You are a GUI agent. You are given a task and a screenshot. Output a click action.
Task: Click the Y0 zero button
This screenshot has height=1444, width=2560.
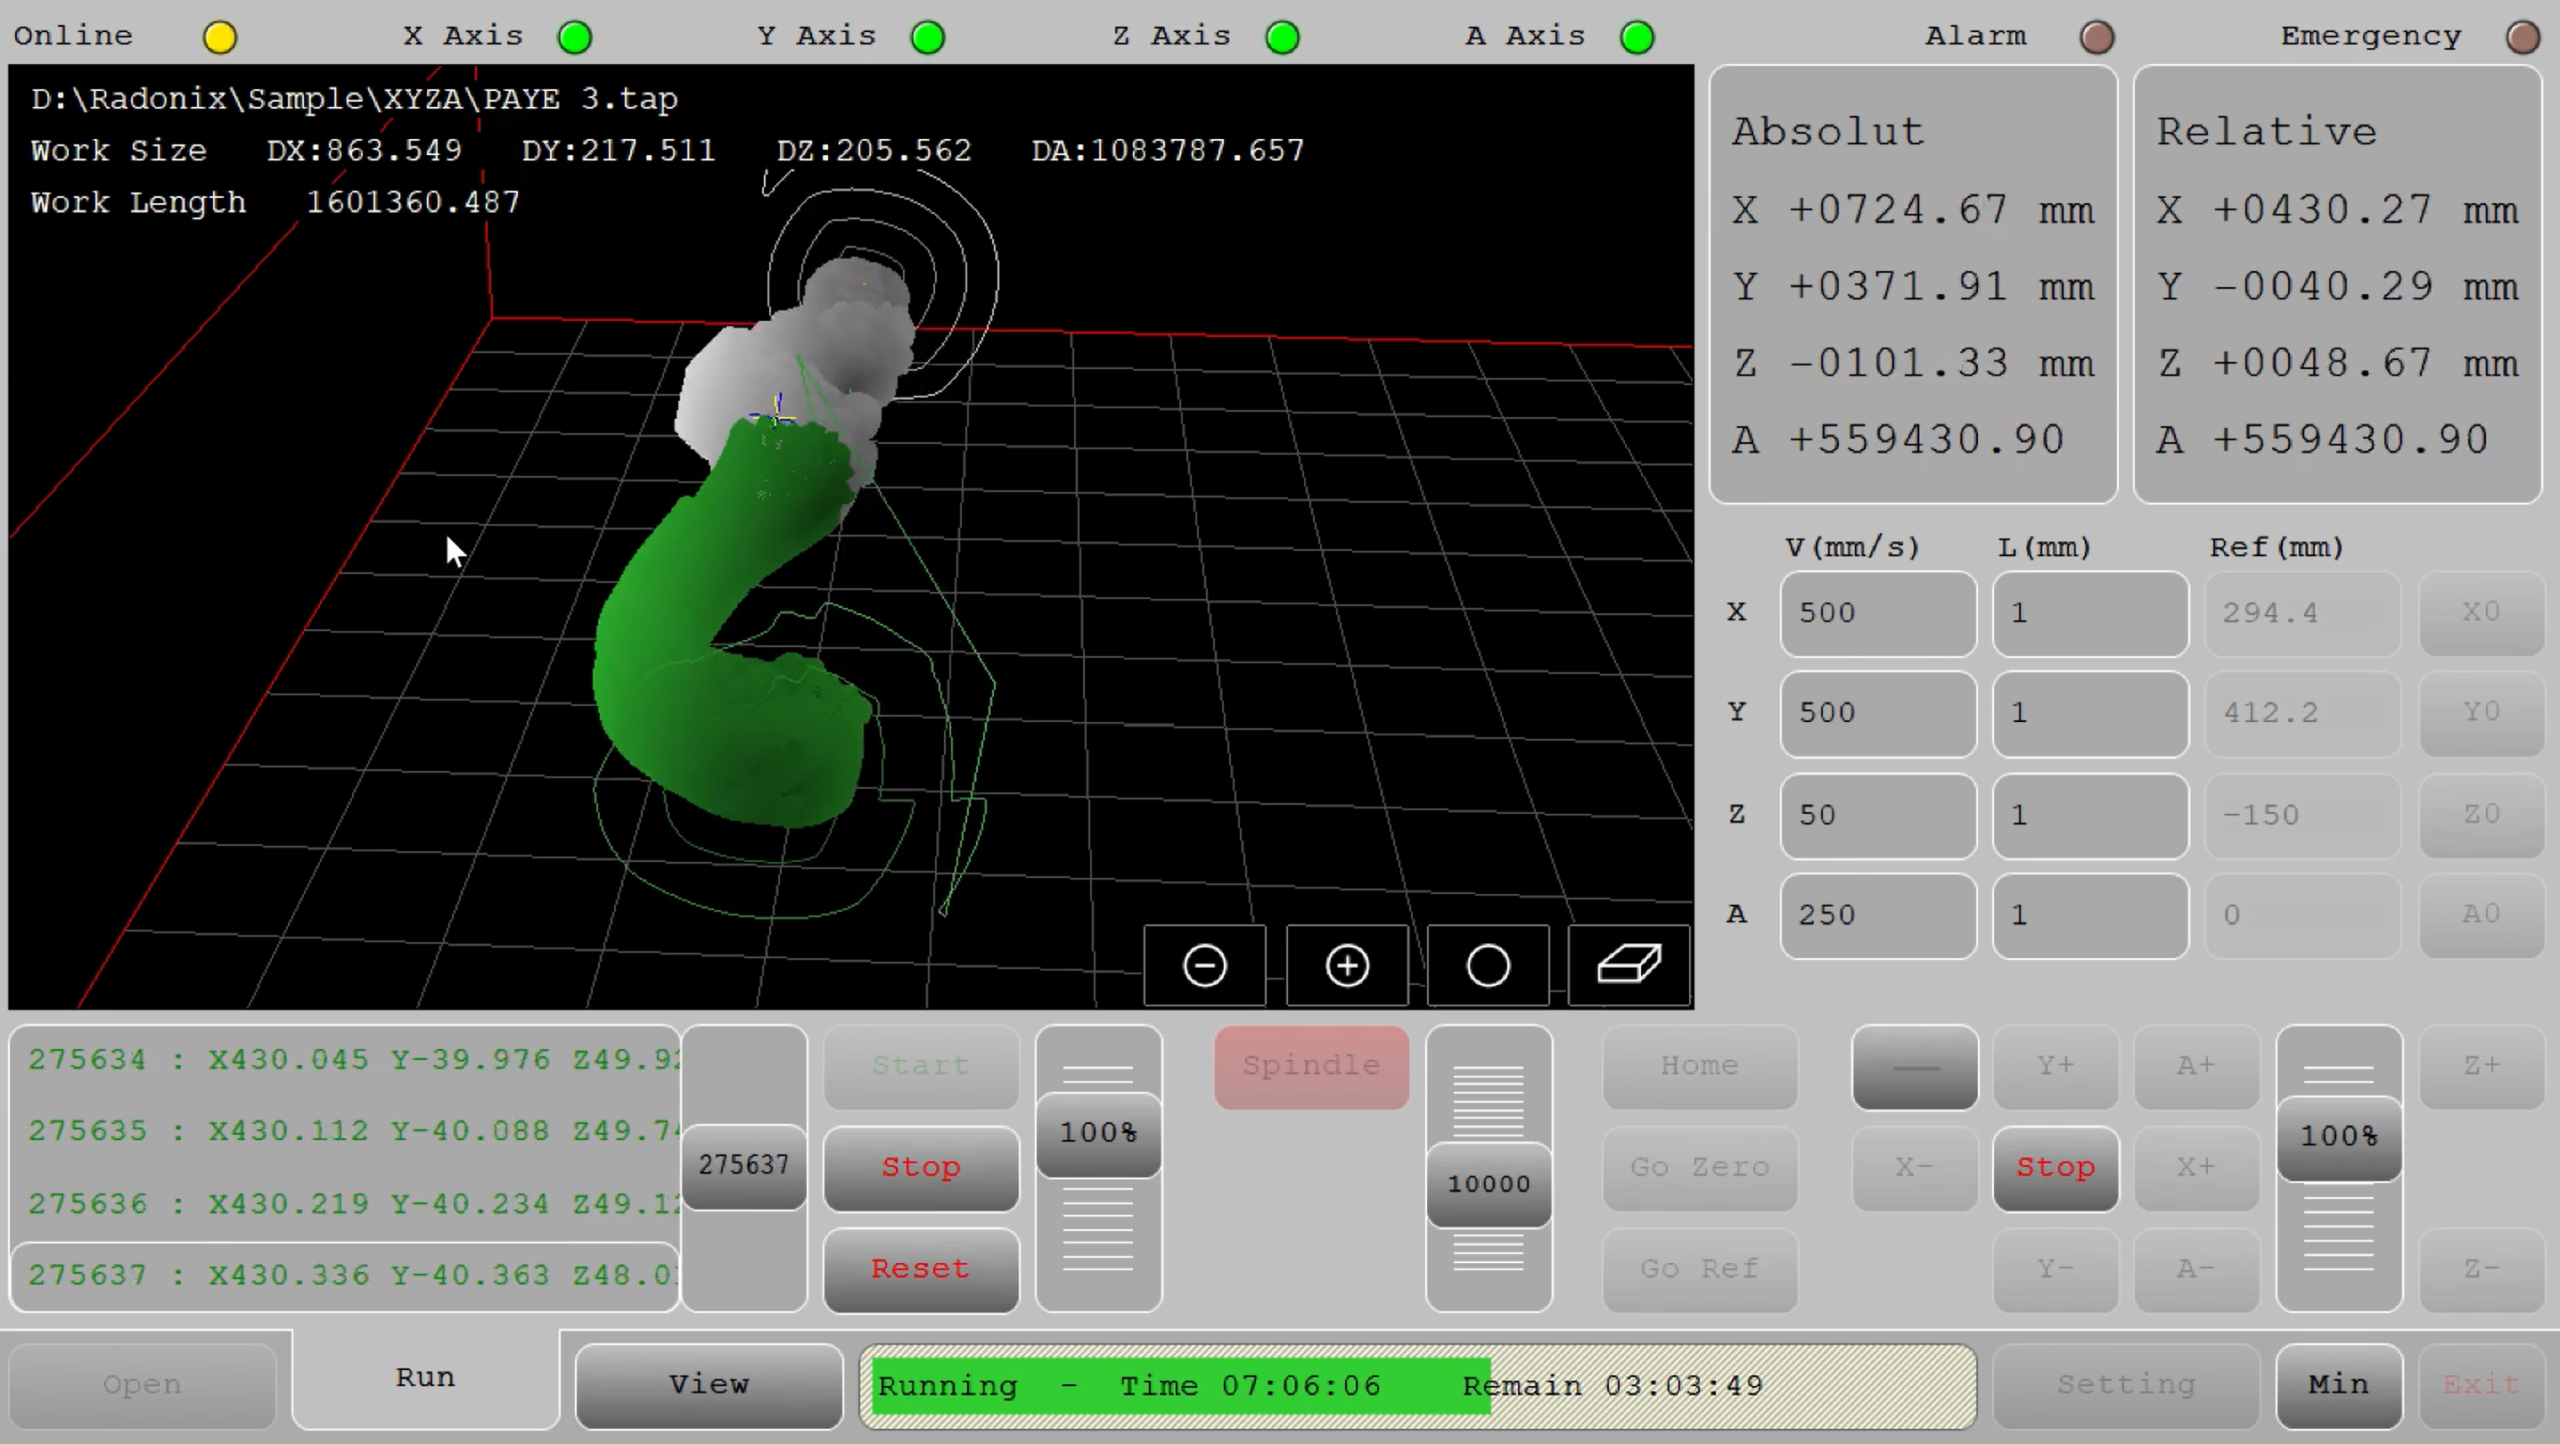pos(2482,713)
